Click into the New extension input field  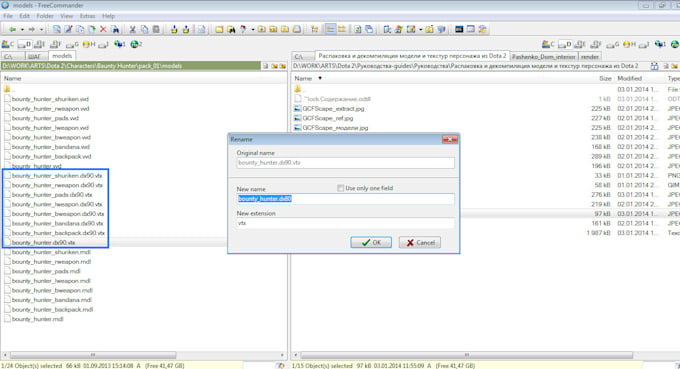[345, 223]
